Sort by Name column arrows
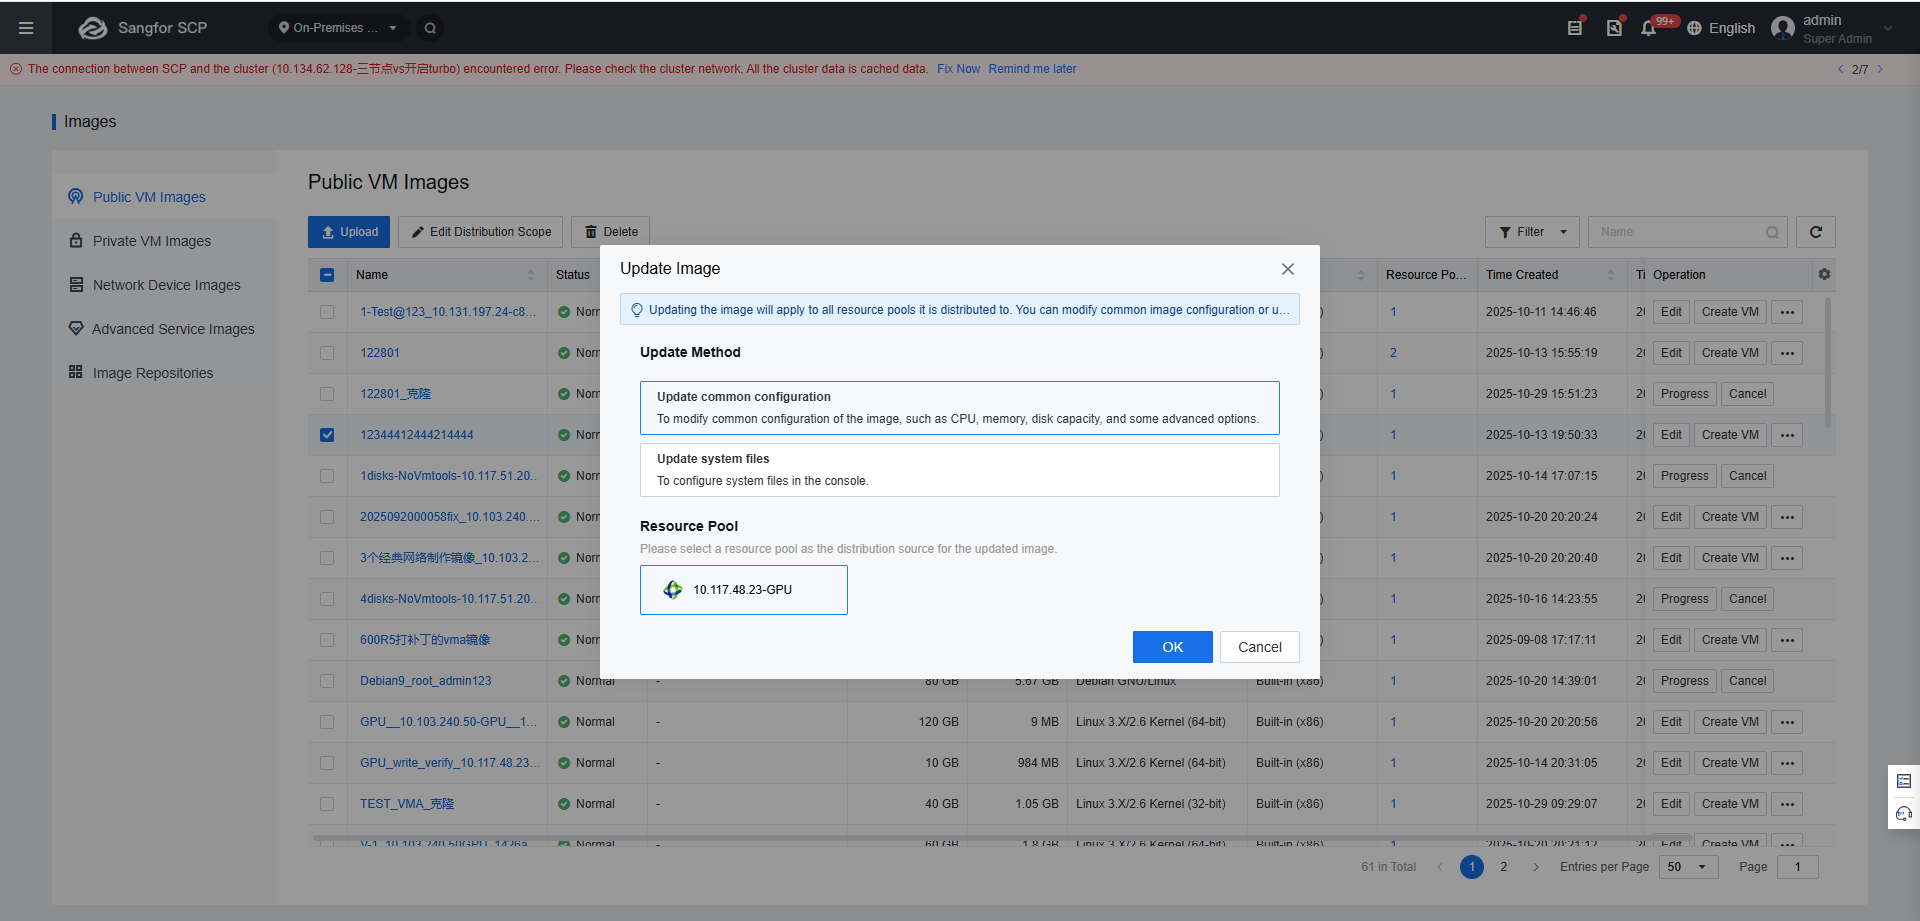Screen dimensions: 1920x921 point(531,275)
